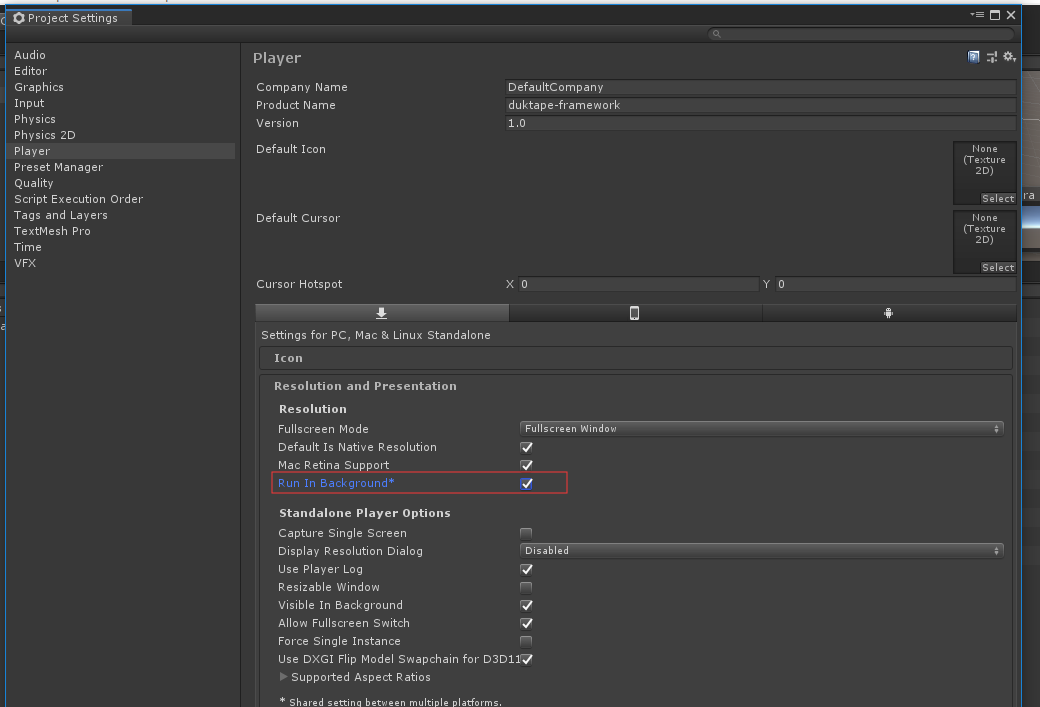Open the Graphics settings section
The height and width of the screenshot is (707, 1040).
point(39,87)
